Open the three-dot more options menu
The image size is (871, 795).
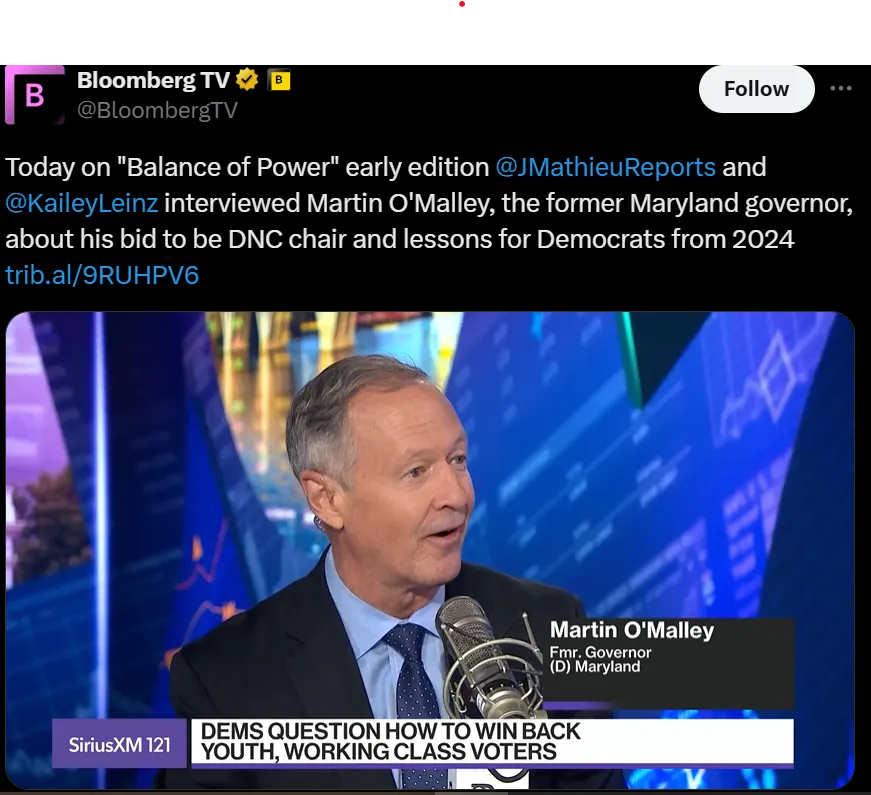(840, 88)
